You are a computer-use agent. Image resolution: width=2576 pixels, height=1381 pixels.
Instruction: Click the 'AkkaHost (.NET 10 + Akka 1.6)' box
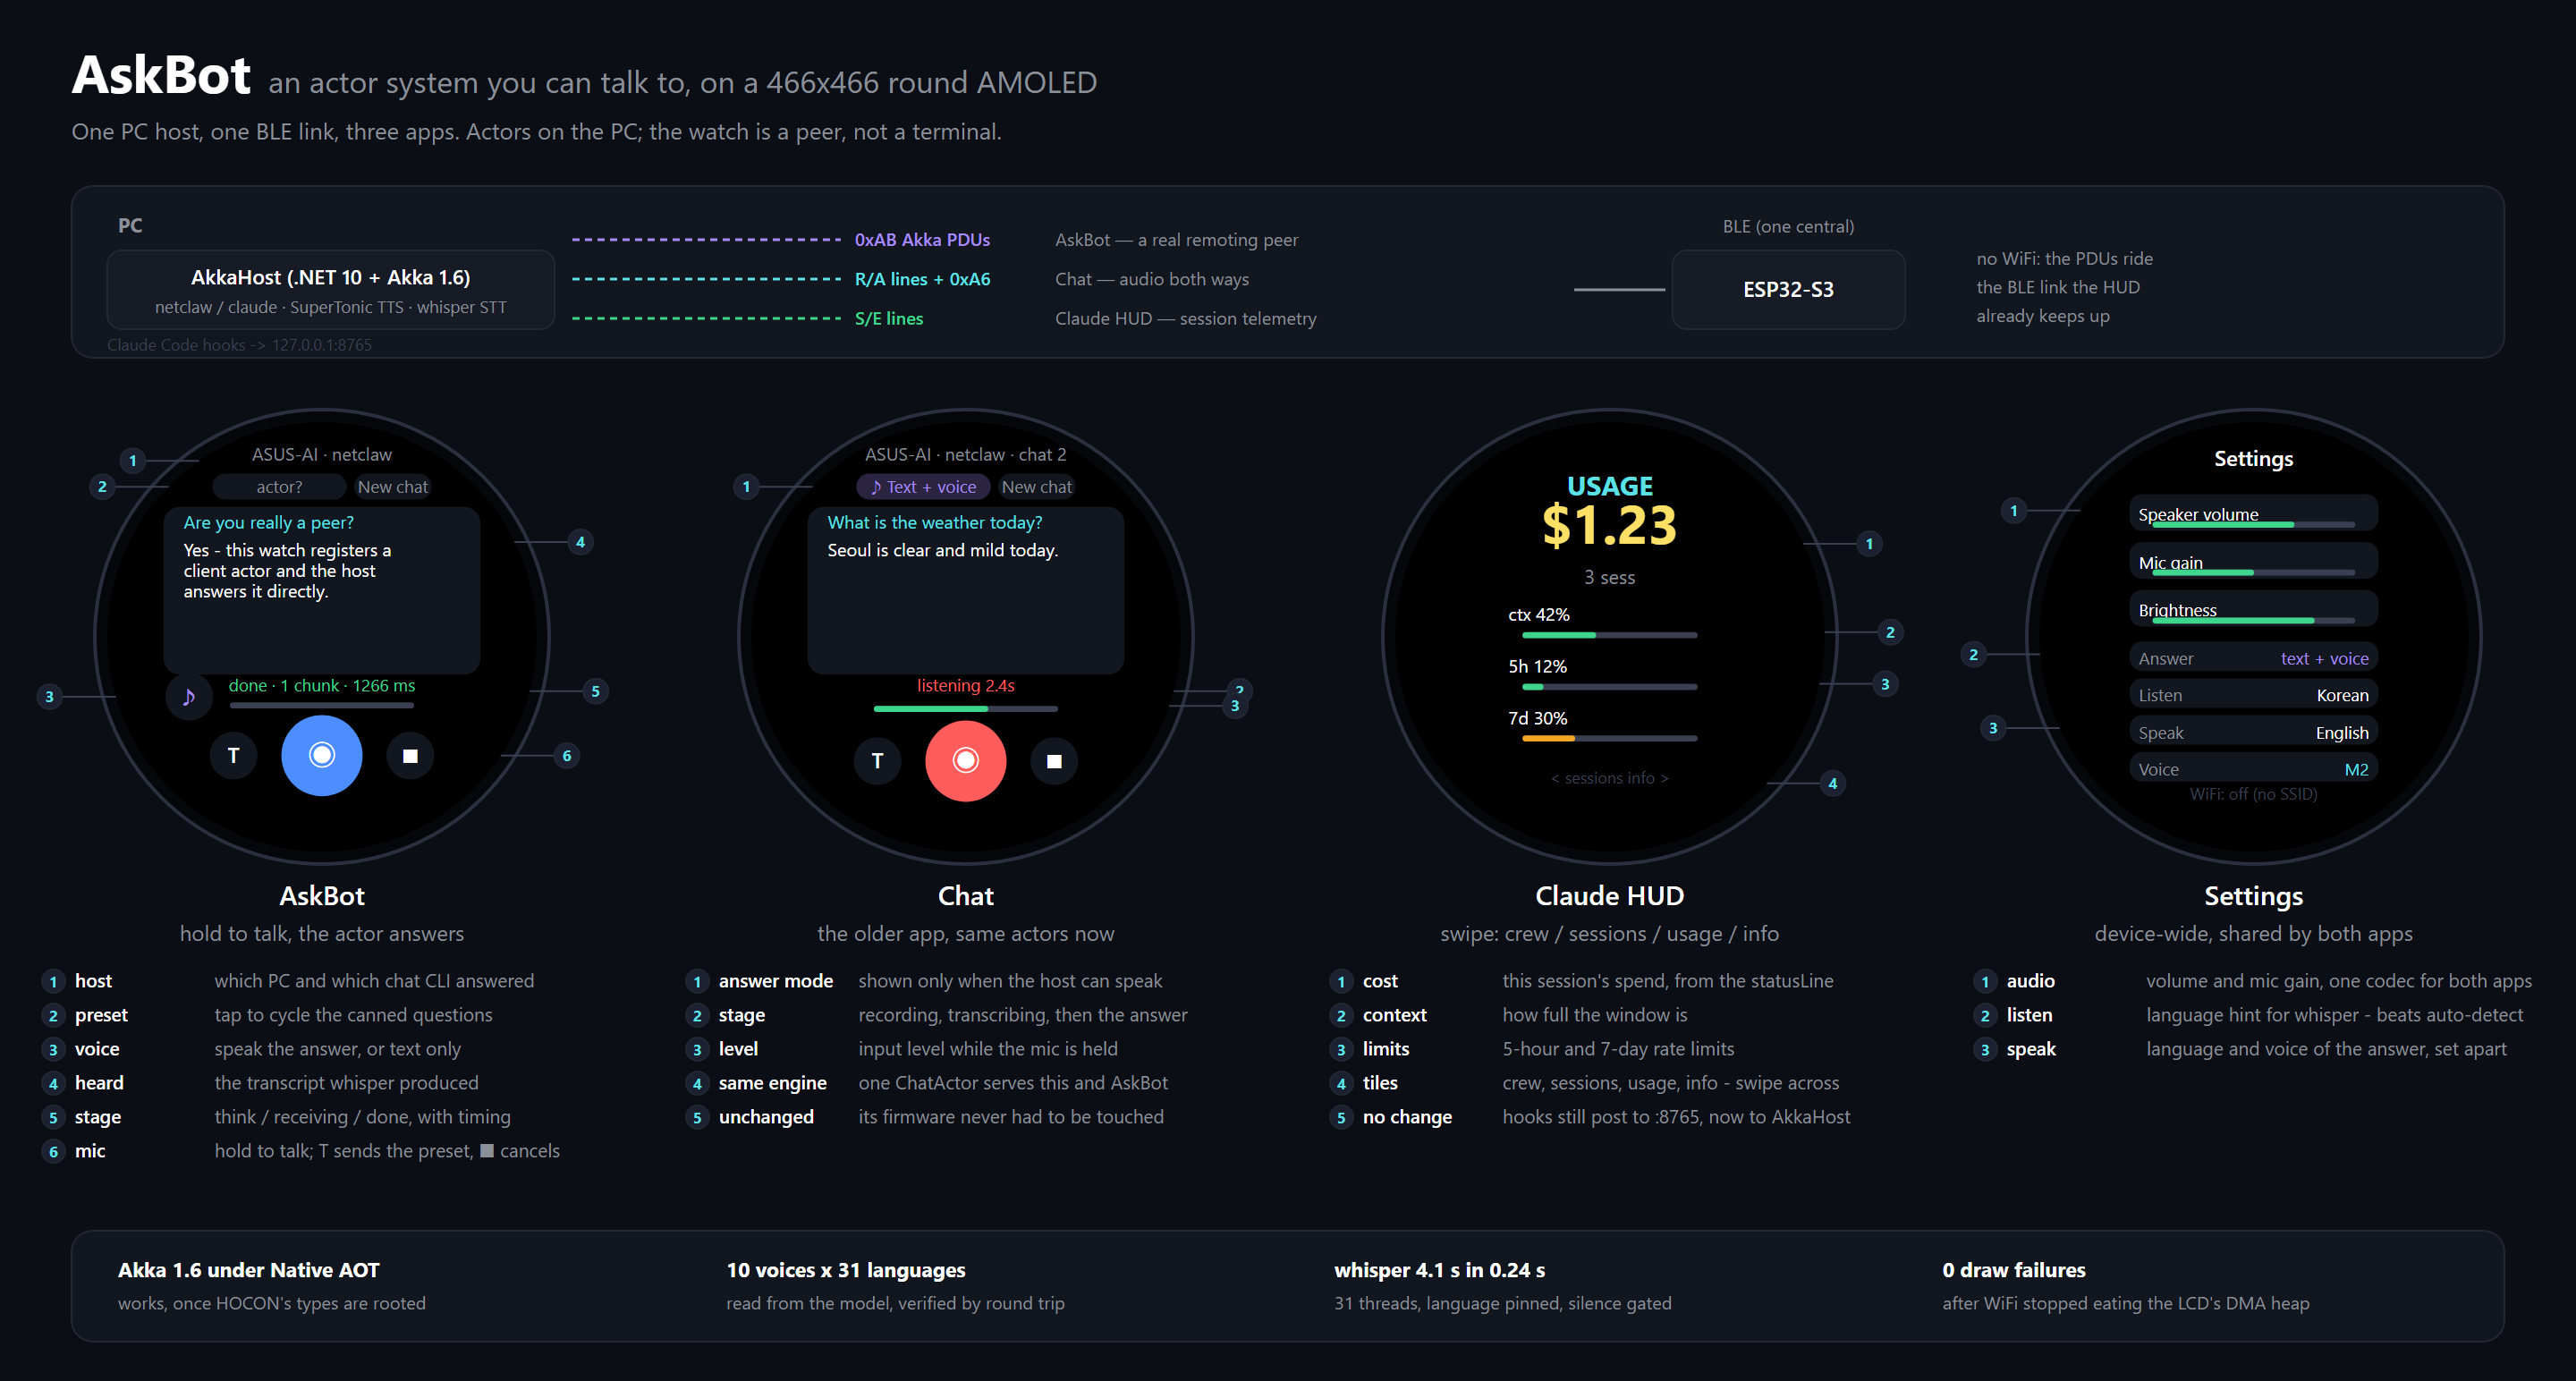(x=331, y=290)
